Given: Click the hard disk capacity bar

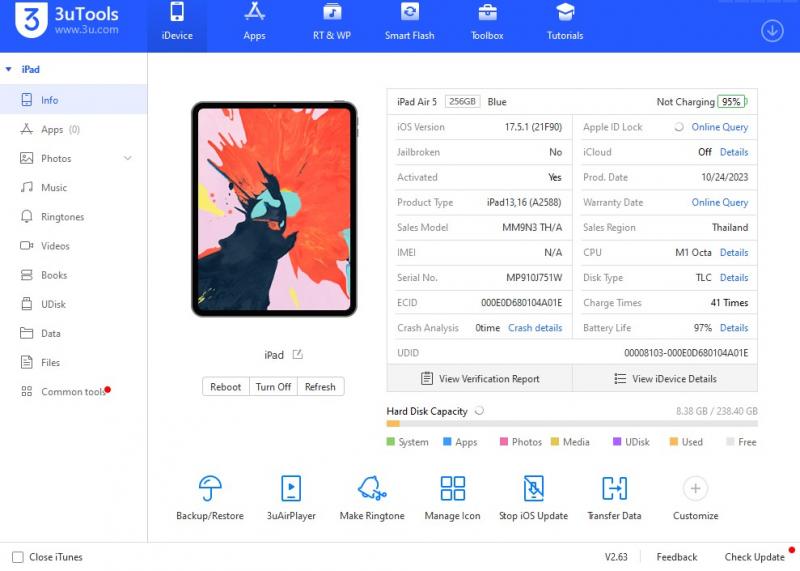Looking at the screenshot, I should pos(571,424).
